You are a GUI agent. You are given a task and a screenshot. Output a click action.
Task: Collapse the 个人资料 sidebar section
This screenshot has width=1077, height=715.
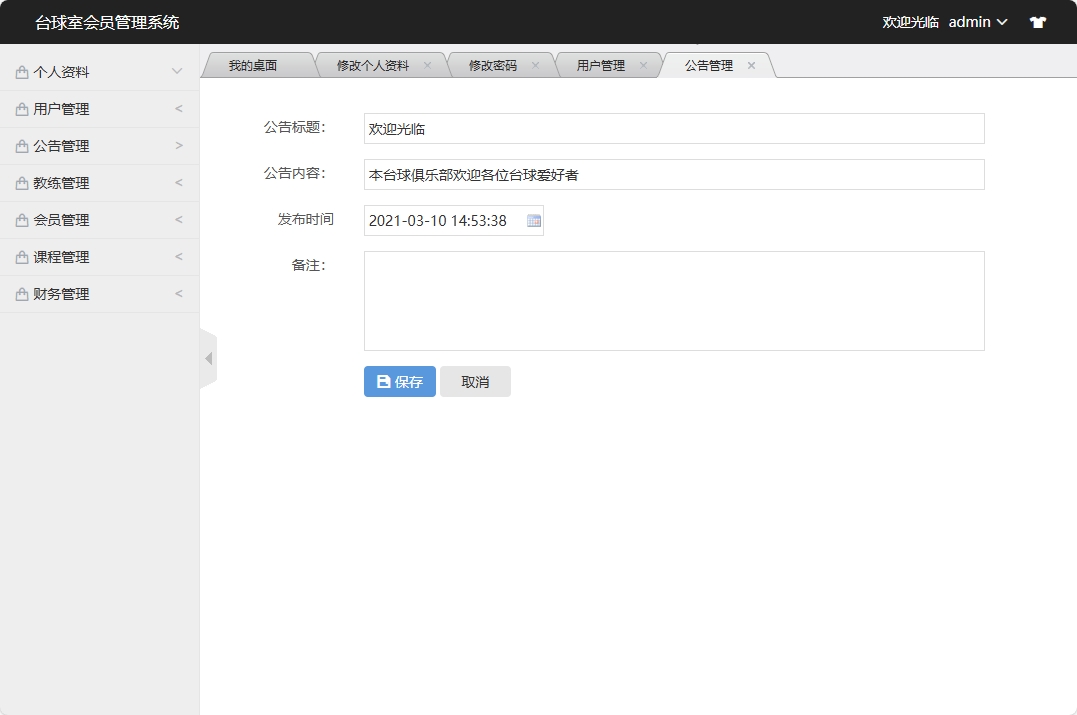178,72
